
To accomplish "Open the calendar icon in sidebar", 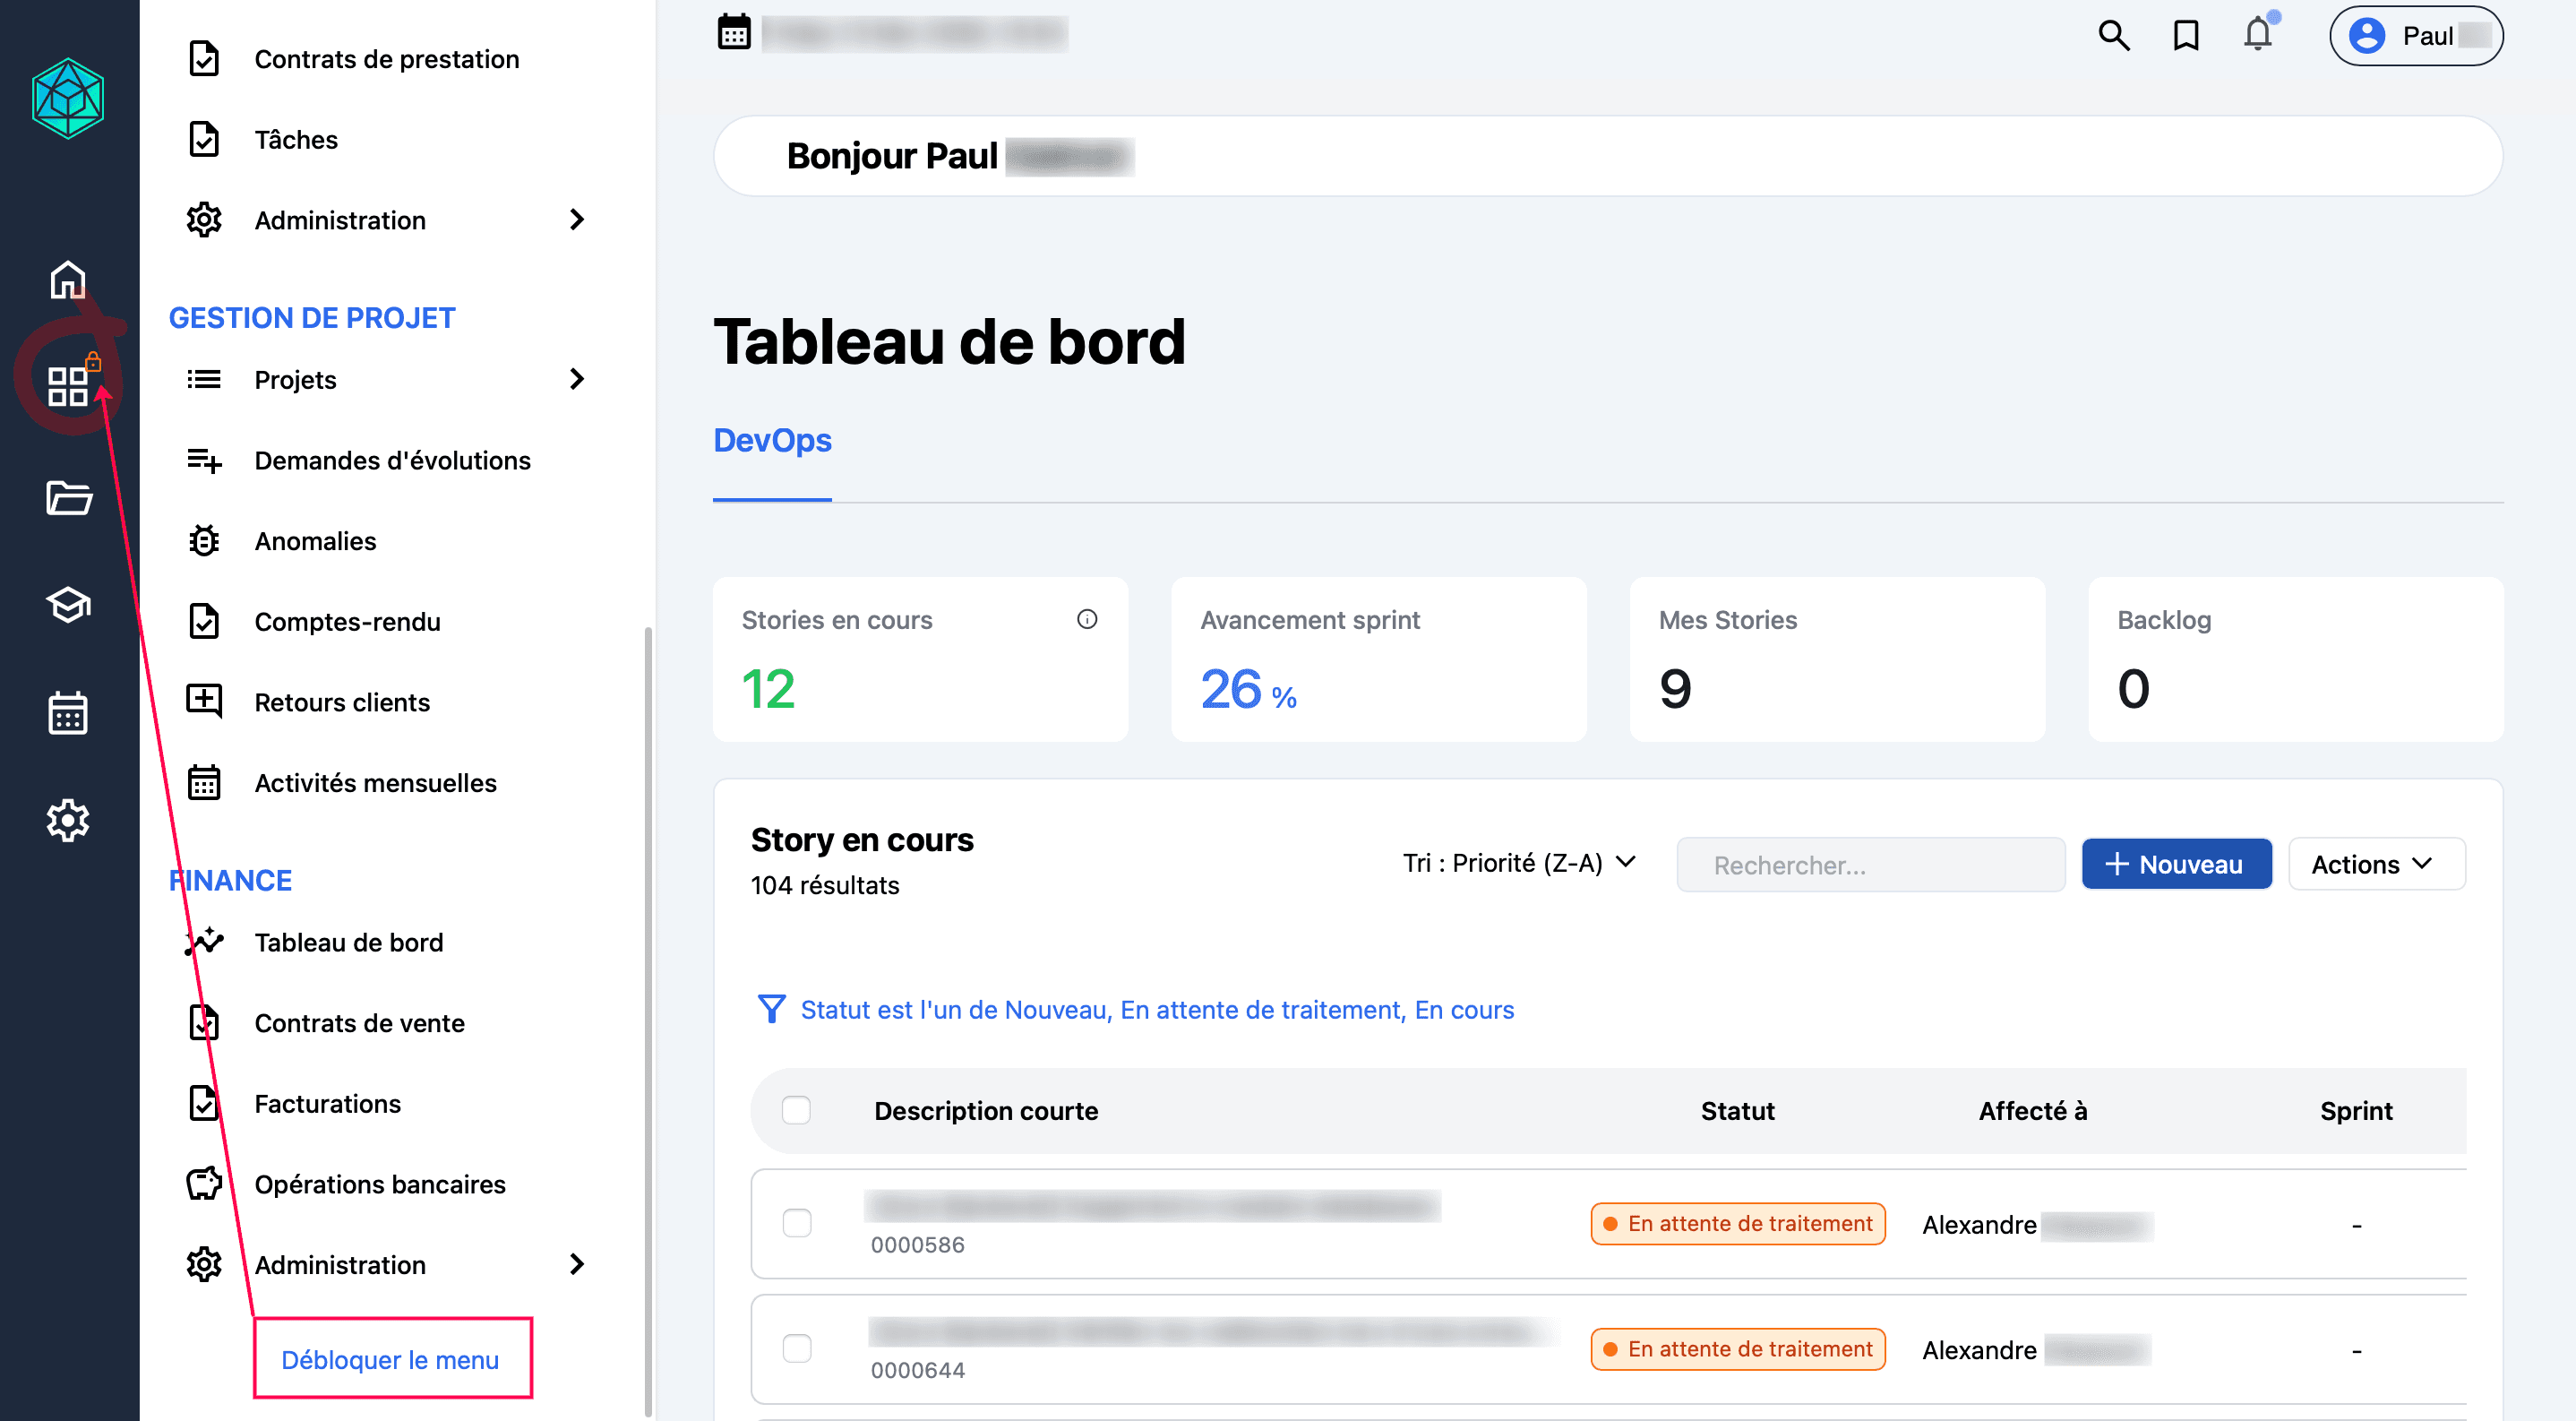I will click(x=68, y=712).
